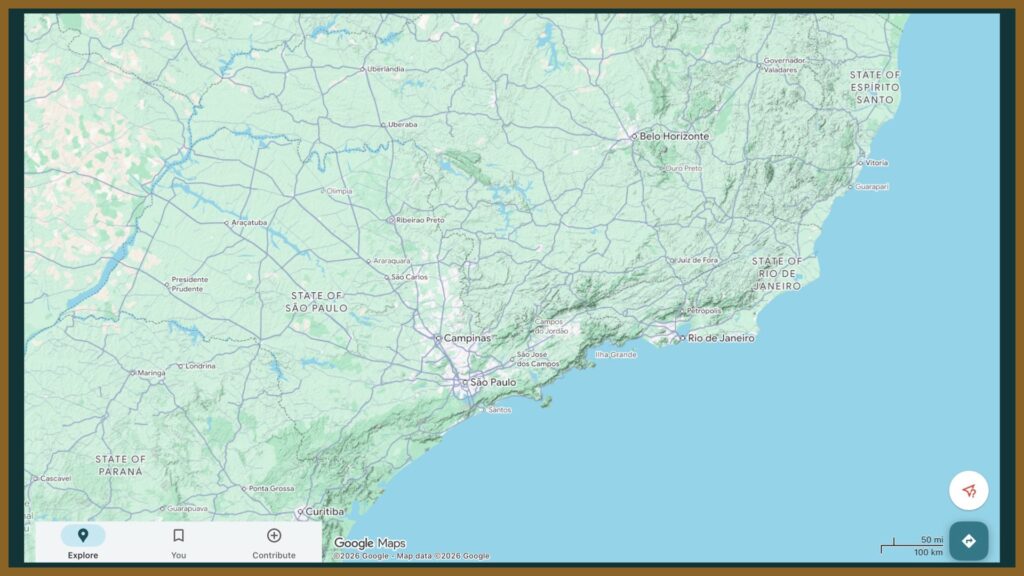1024x576 pixels.
Task: Select the Rio de Janeiro city marker
Action: pos(683,338)
